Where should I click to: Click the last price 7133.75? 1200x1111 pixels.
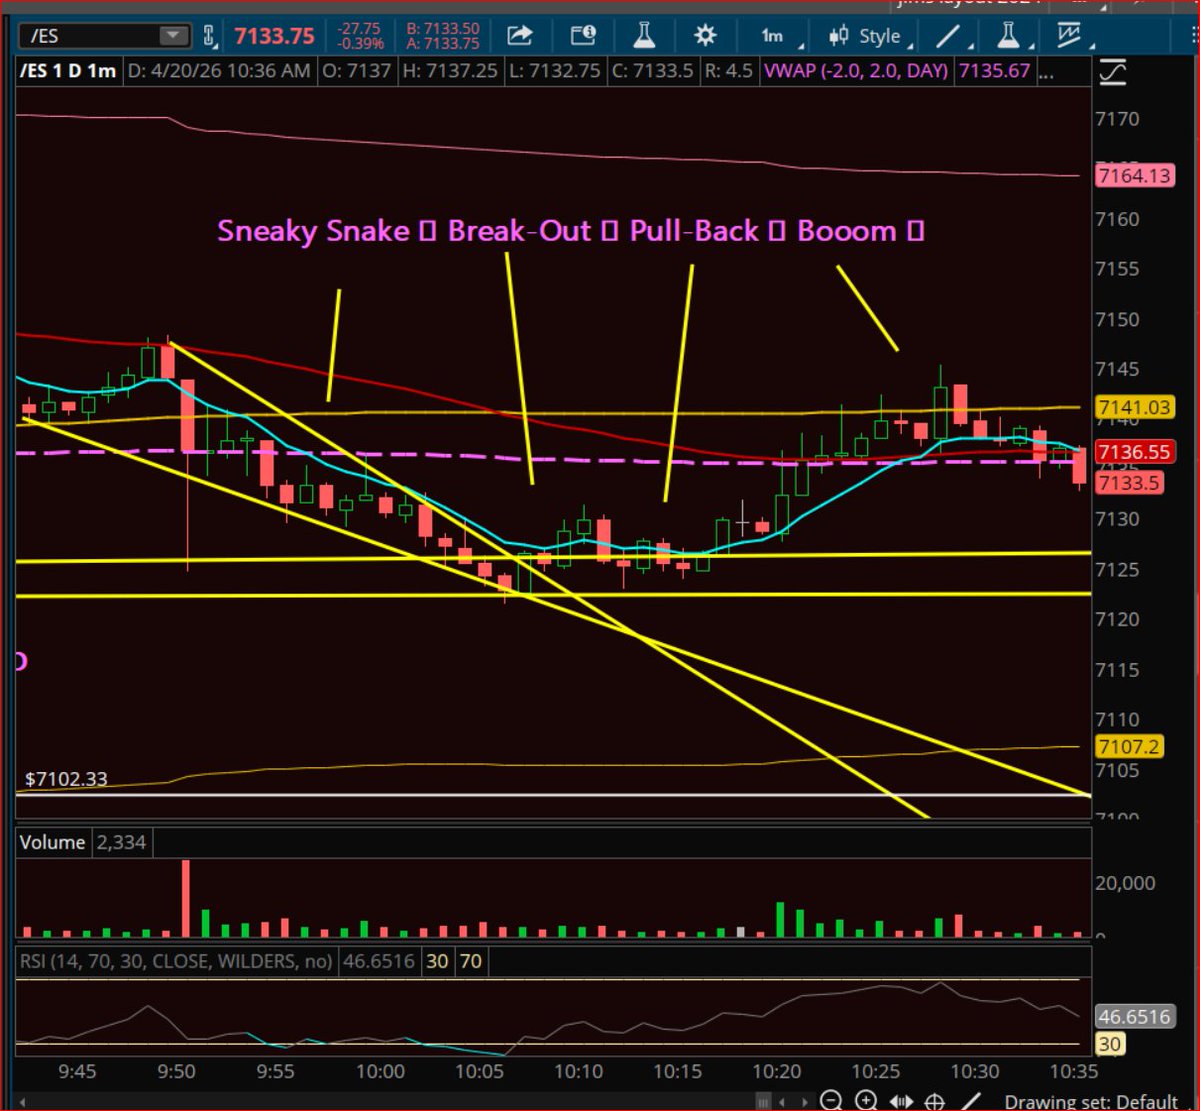click(x=275, y=37)
